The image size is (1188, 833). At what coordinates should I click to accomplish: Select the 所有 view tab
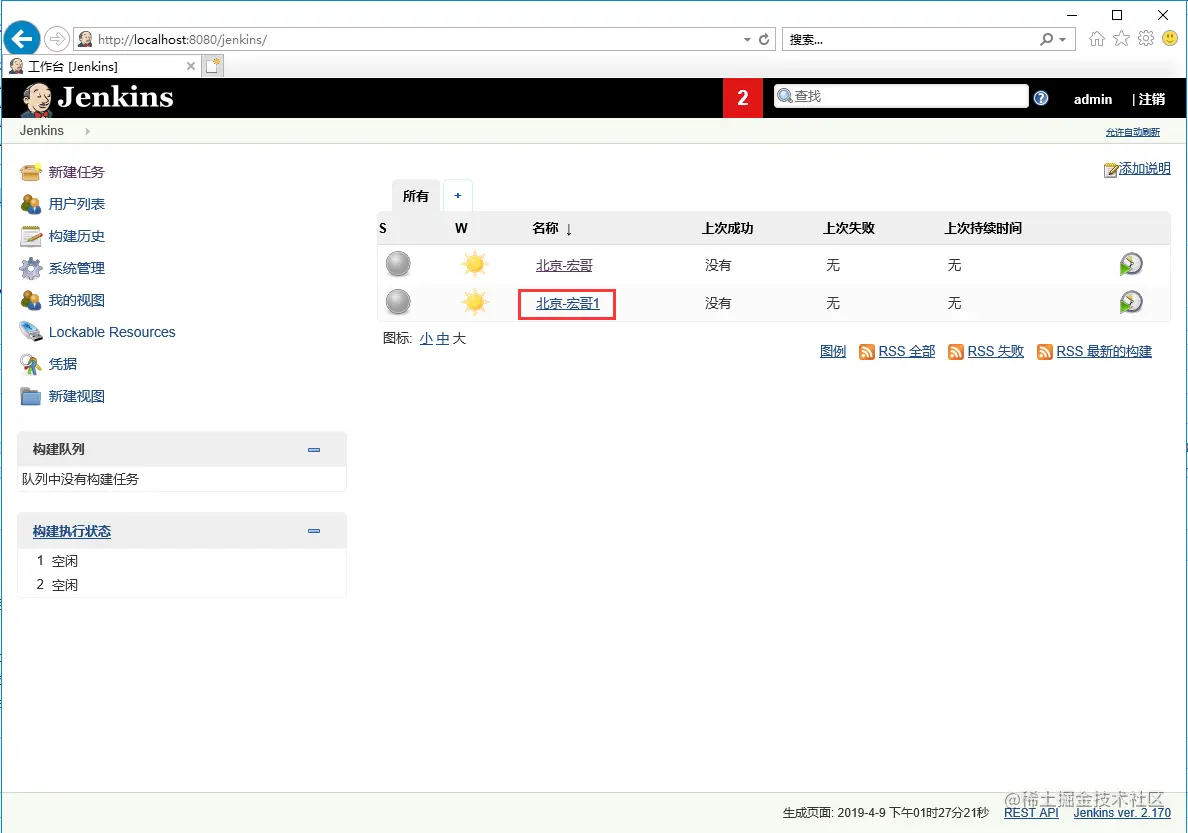(415, 196)
